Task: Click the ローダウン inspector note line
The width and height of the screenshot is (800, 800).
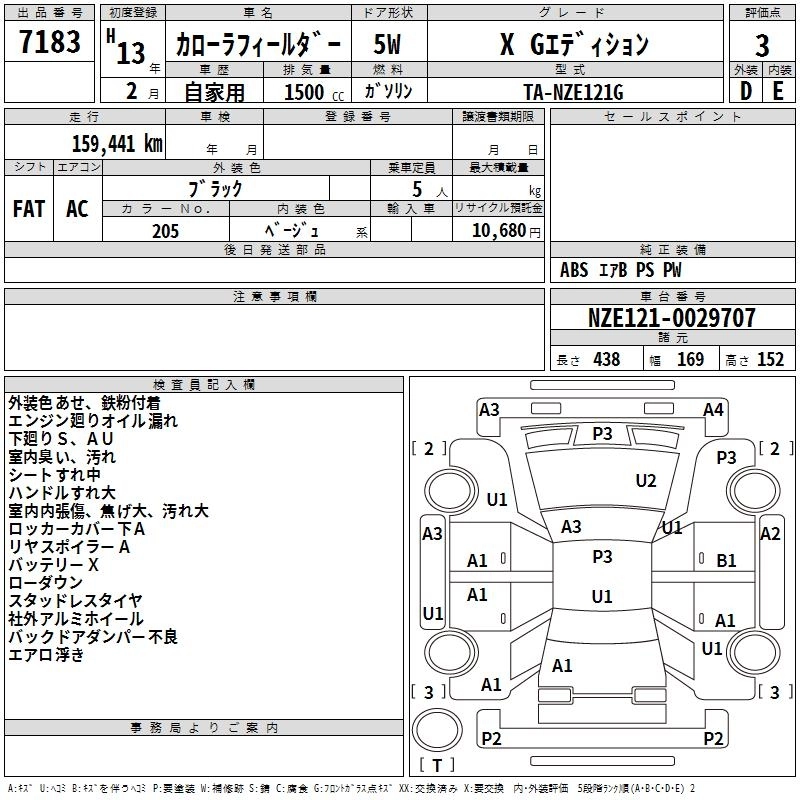Action: 46,583
